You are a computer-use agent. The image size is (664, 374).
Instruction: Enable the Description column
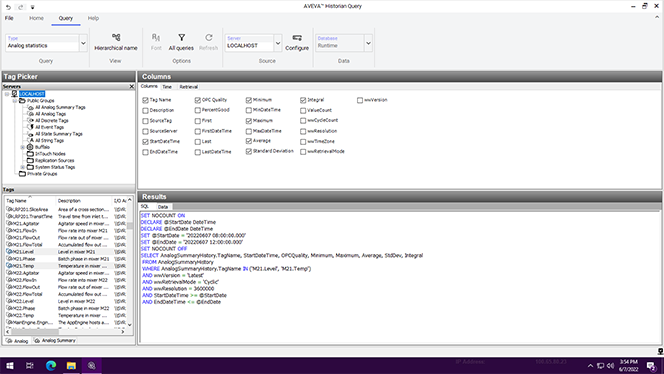pos(145,110)
